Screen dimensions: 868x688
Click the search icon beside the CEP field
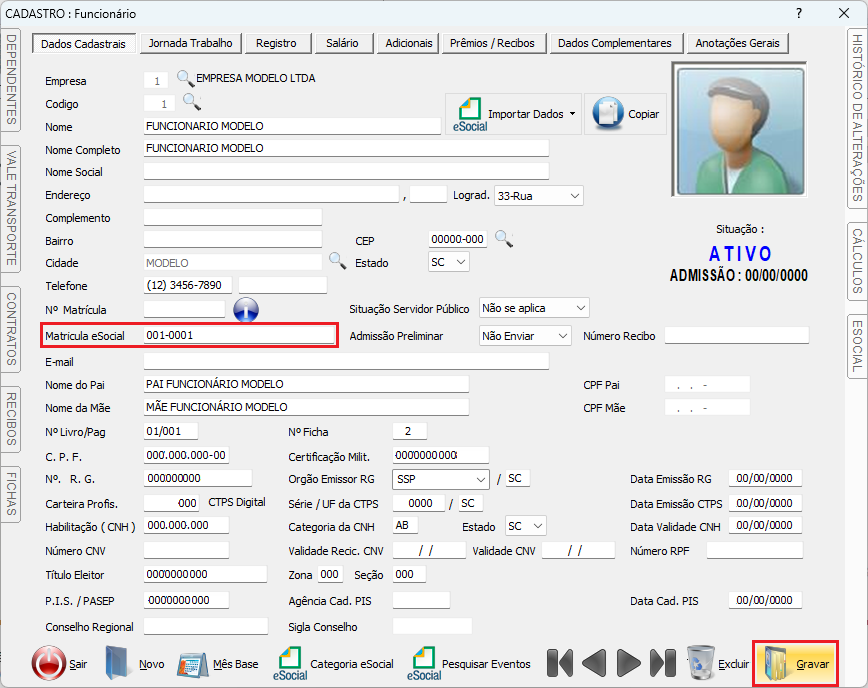(504, 239)
